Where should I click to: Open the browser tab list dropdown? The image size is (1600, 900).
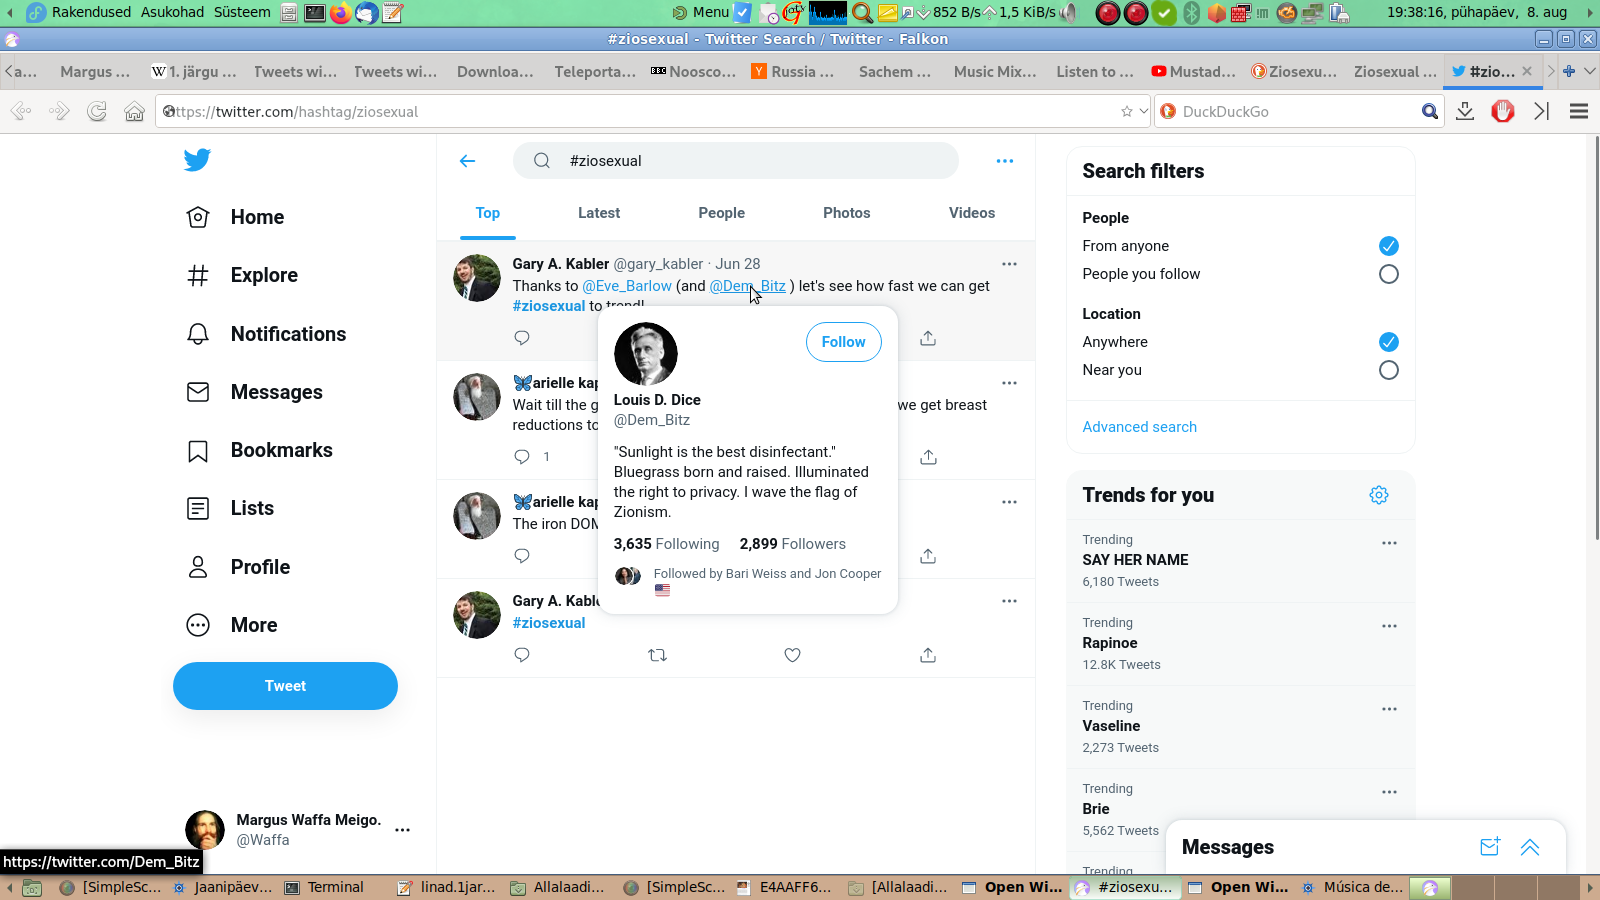[x=1589, y=71]
